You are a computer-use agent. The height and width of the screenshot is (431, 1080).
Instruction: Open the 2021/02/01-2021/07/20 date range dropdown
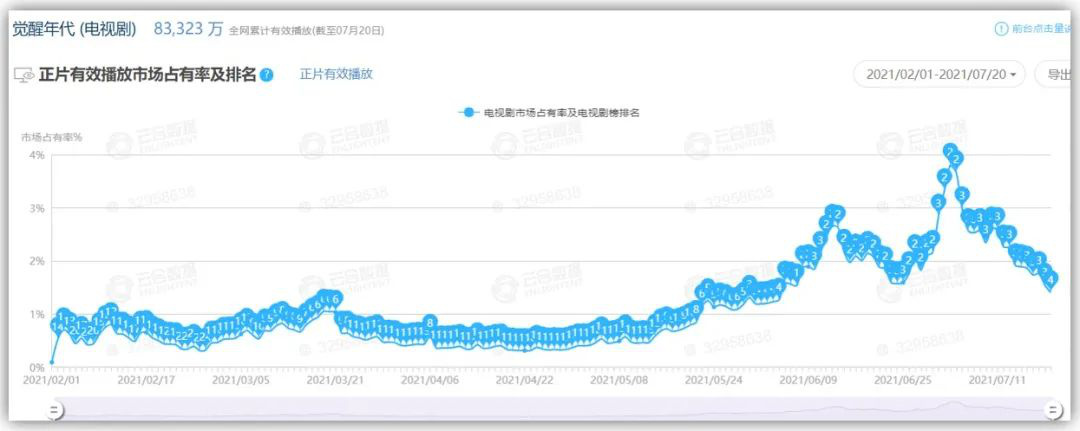tap(939, 74)
